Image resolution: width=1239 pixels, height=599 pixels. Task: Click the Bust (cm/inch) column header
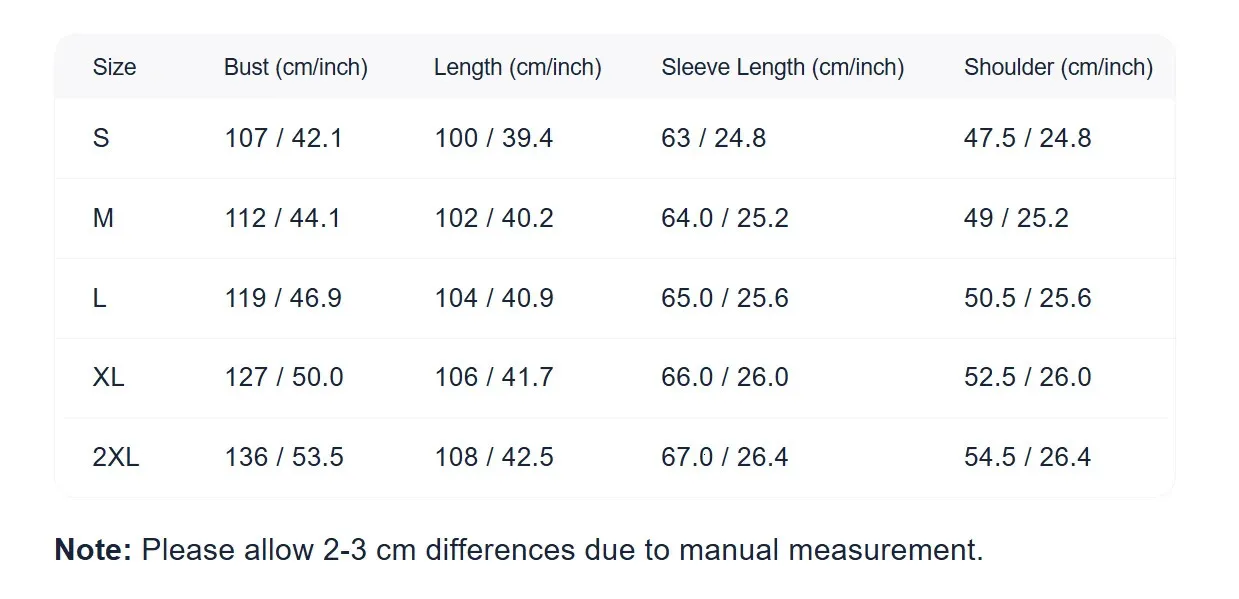(295, 68)
